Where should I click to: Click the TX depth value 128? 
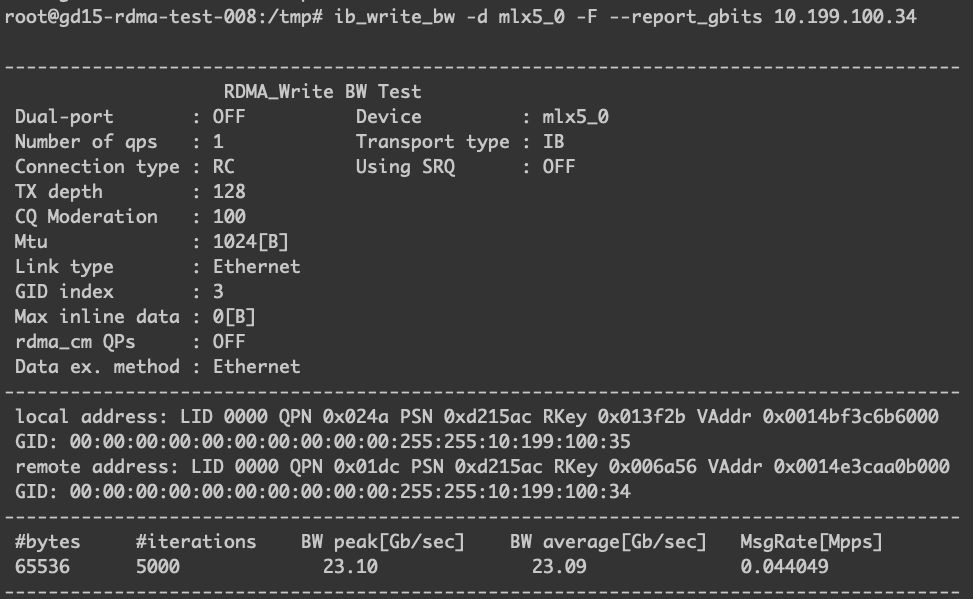pyautogui.click(x=229, y=191)
